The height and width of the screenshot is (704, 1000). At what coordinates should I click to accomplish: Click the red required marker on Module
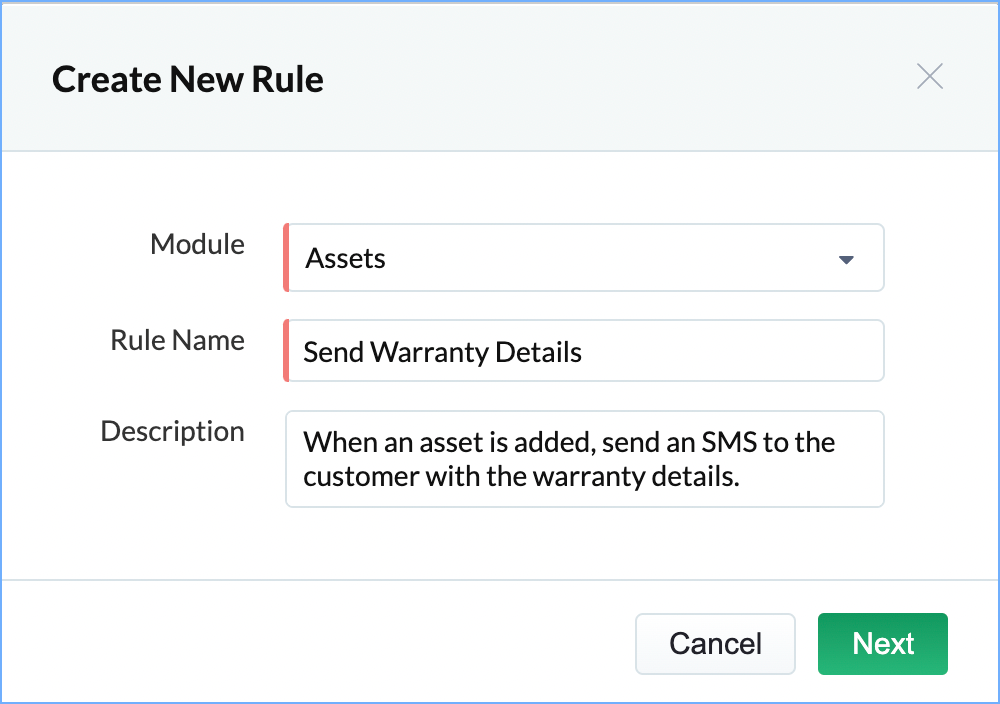pyautogui.click(x=286, y=258)
